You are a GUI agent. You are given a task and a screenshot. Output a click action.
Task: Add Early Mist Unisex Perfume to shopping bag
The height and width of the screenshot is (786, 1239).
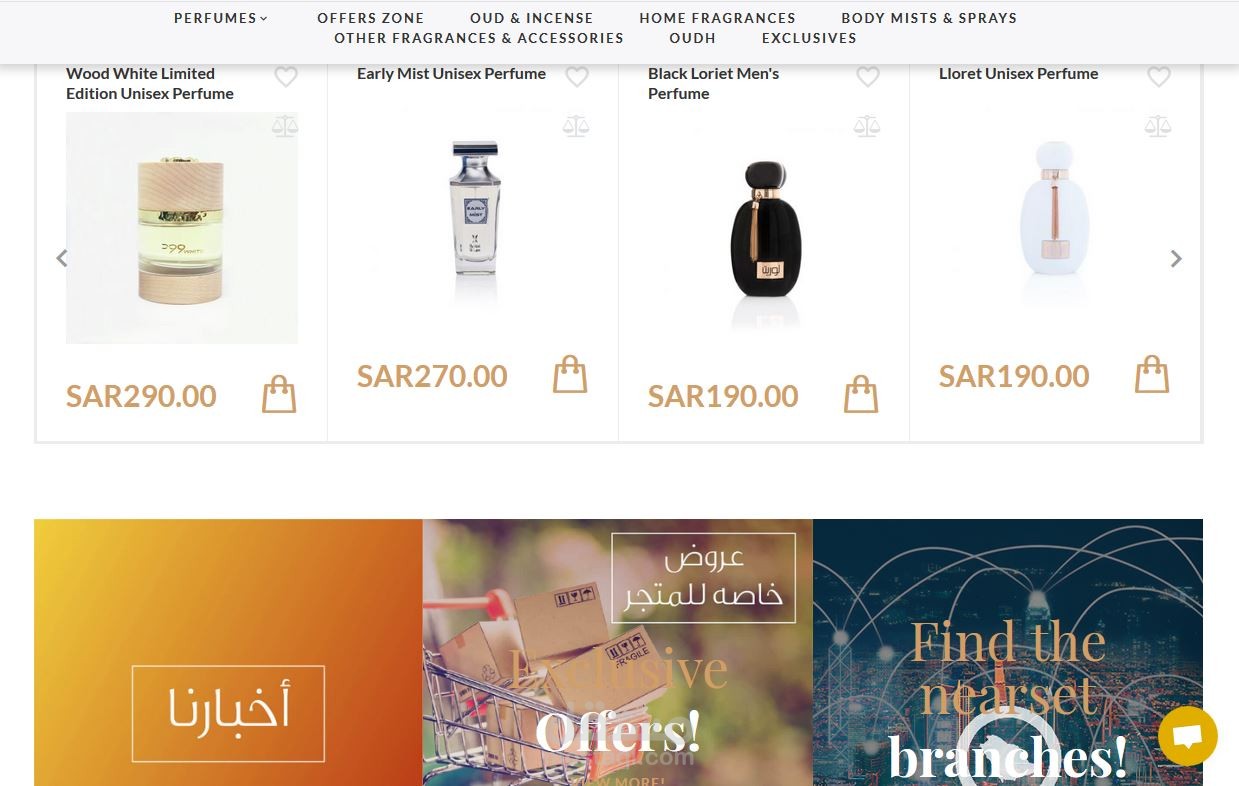point(570,375)
